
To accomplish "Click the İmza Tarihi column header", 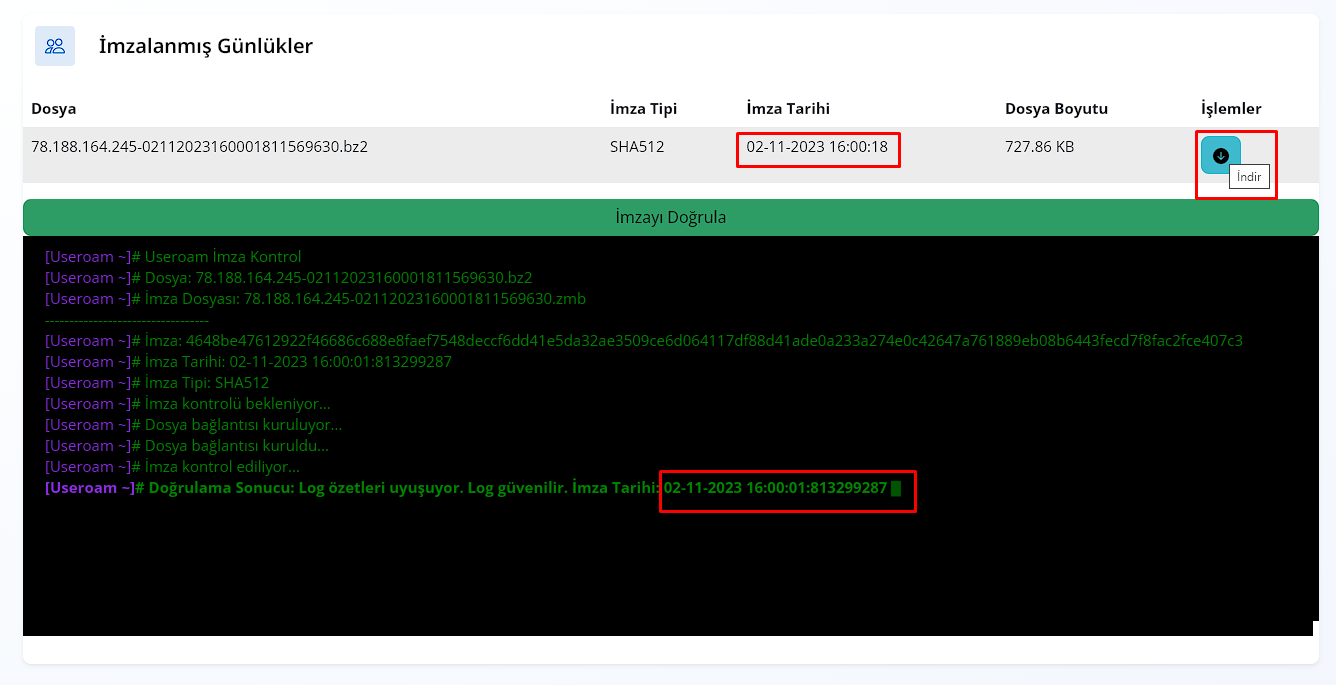I will point(788,109).
